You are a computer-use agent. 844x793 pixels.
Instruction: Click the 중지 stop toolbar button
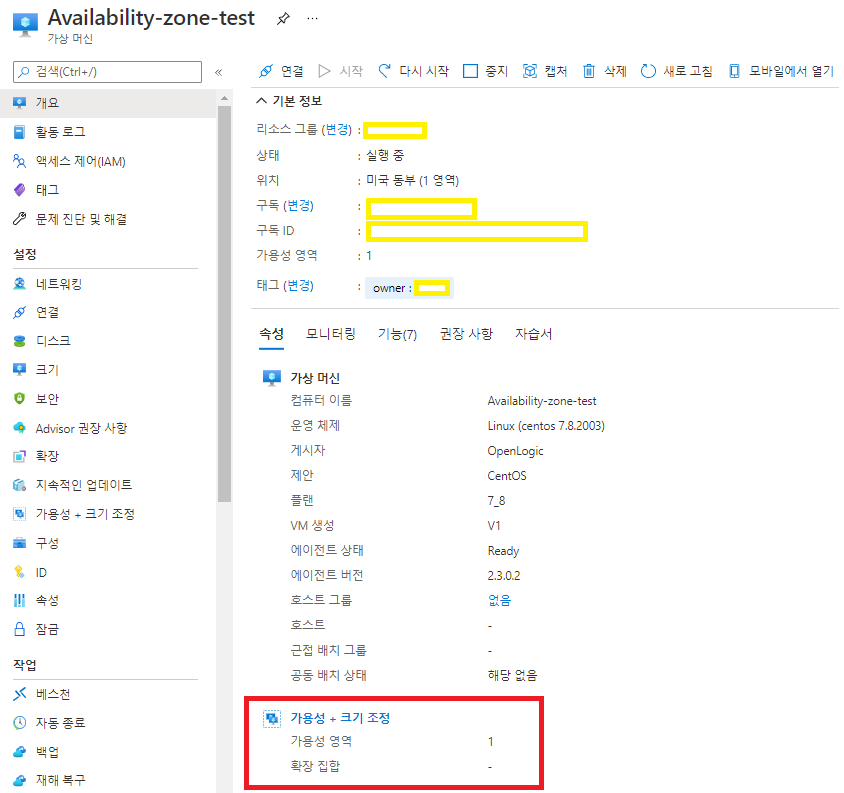tap(486, 71)
